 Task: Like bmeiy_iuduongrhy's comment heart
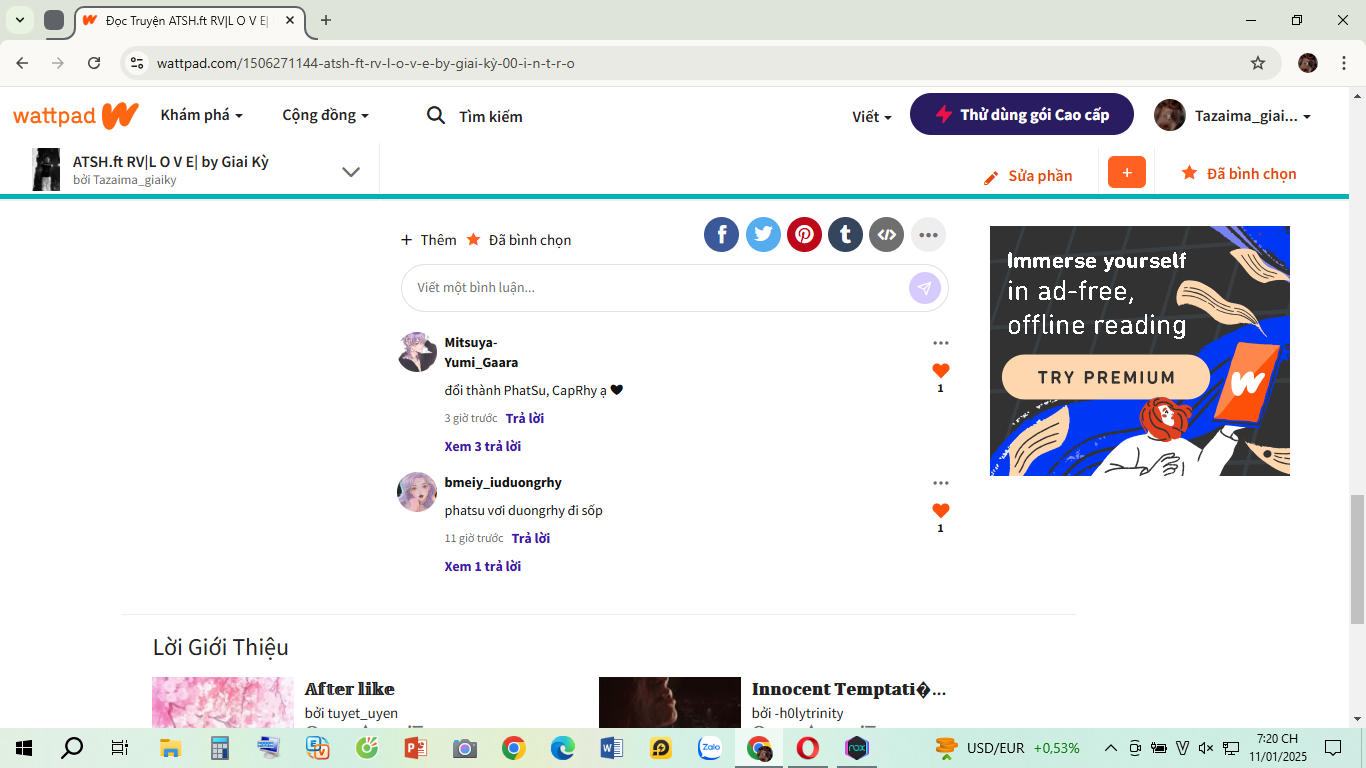940,511
